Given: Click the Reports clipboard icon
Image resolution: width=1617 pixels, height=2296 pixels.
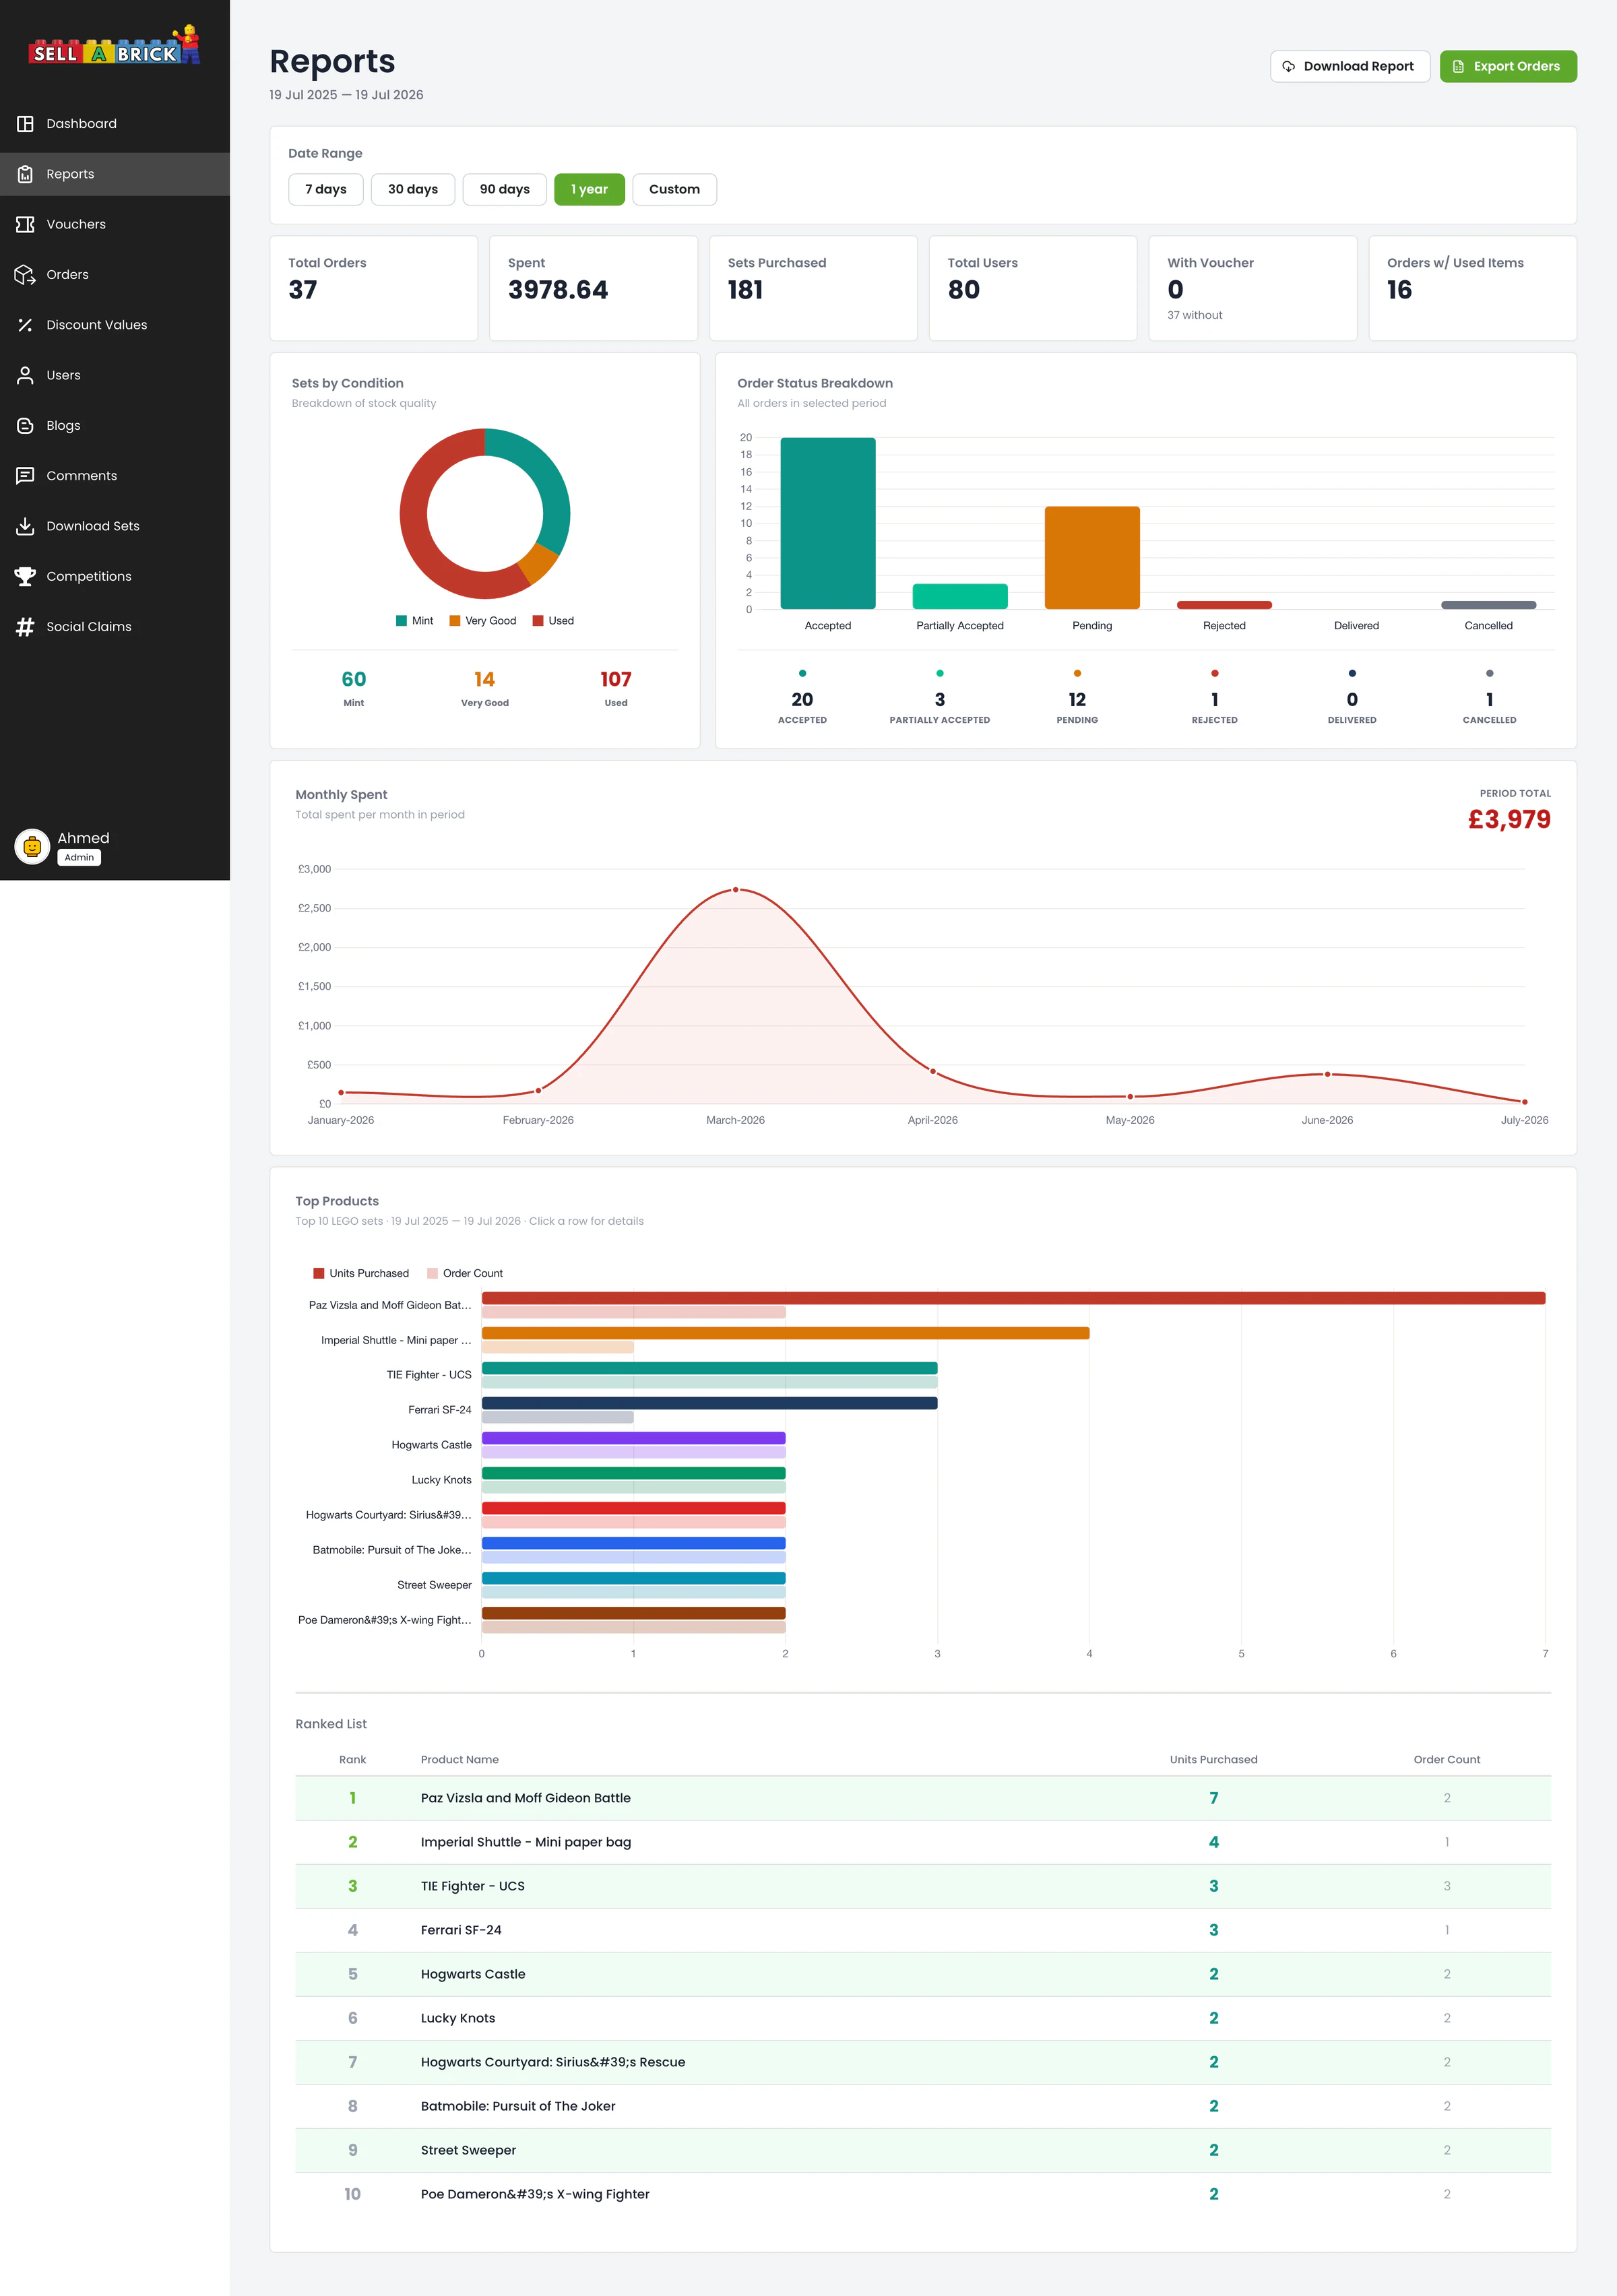Looking at the screenshot, I should (25, 174).
